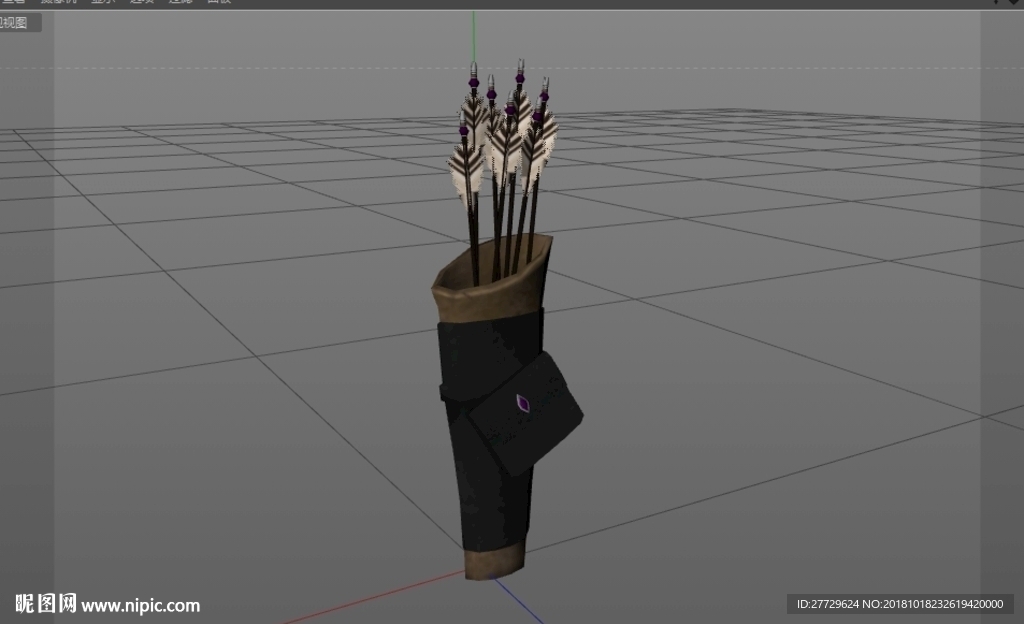This screenshot has height=624, width=1024.
Task: Select the leftmost lower white feather fletching
Action: point(466,172)
